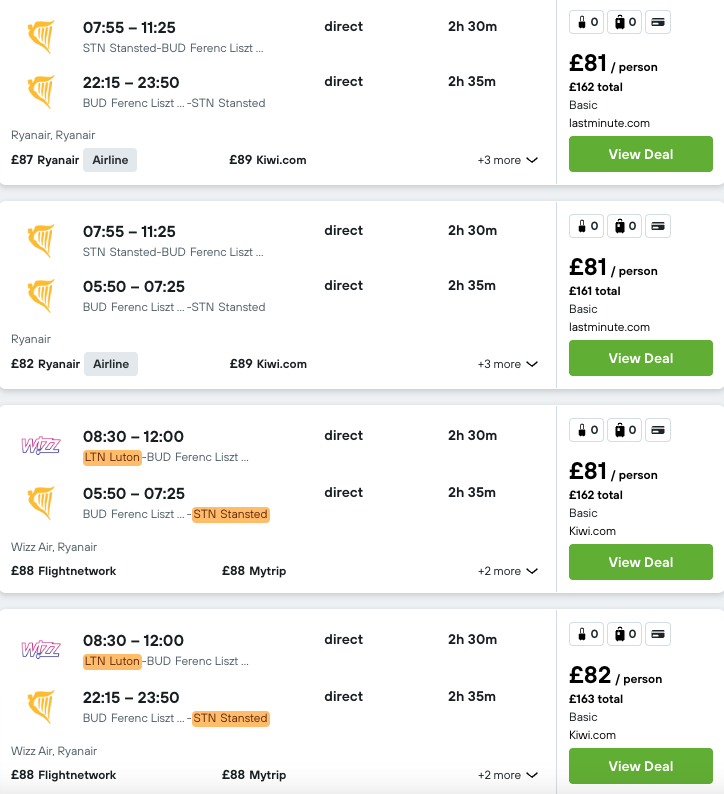Click payment card icon in first flight card
The image size is (724, 794).
658,22
